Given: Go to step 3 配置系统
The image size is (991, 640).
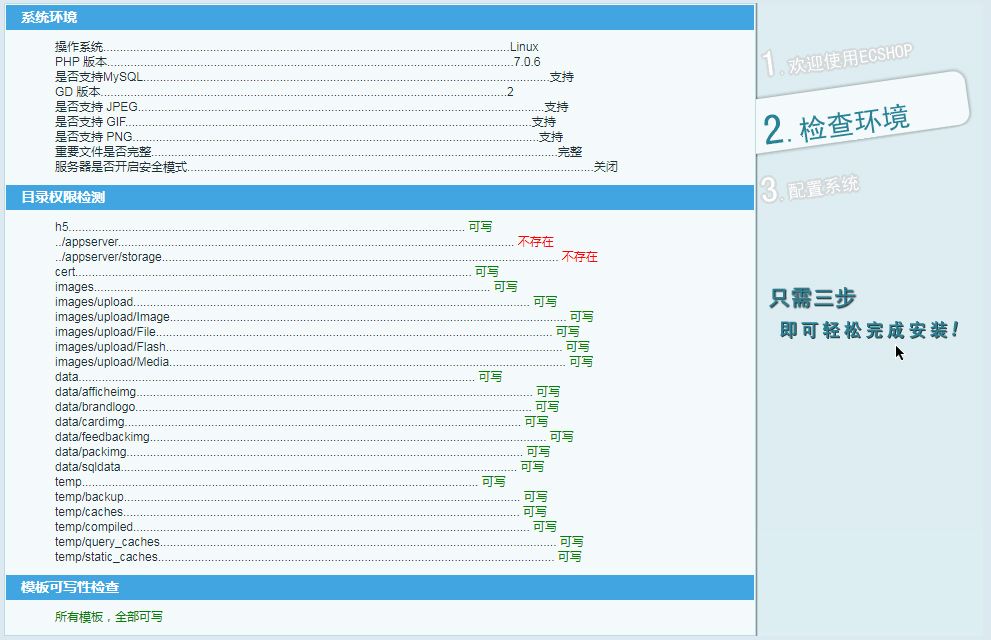Looking at the screenshot, I should [x=811, y=188].
